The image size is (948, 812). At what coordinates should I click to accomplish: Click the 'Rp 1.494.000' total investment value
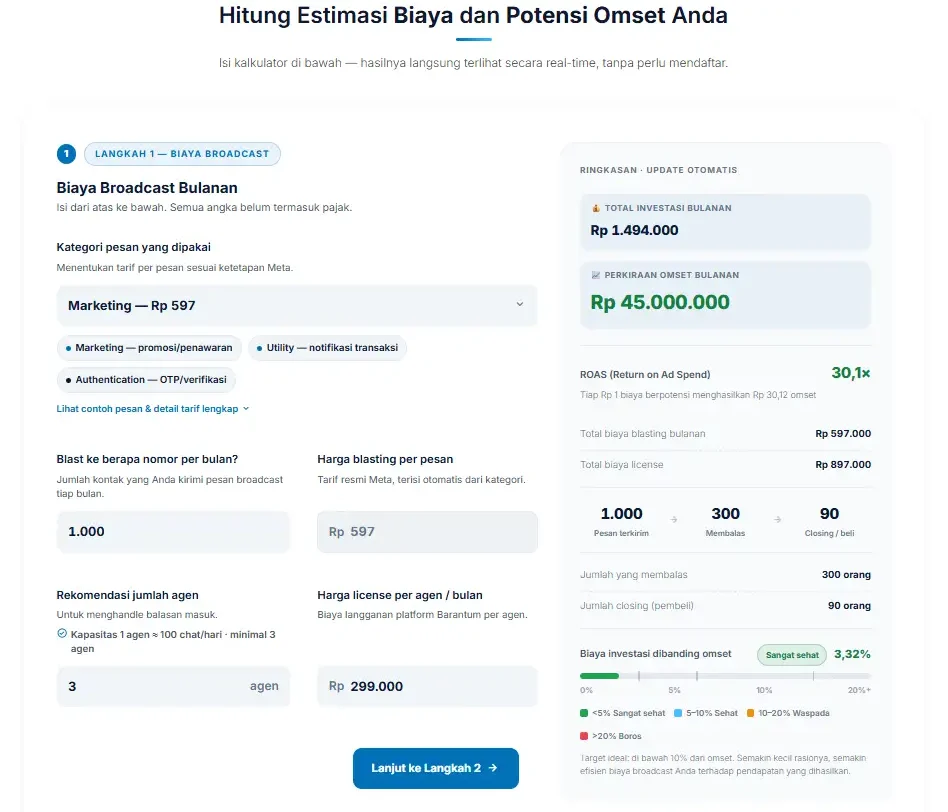[x=634, y=230]
